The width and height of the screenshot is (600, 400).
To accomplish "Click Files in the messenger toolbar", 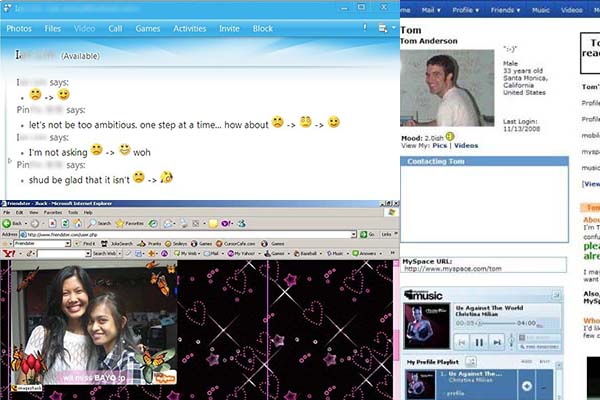I will point(53,29).
